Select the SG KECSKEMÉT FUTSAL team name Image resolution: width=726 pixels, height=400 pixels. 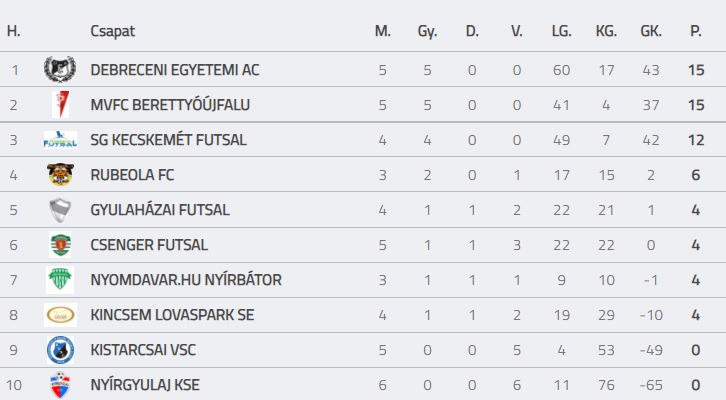tap(168, 140)
